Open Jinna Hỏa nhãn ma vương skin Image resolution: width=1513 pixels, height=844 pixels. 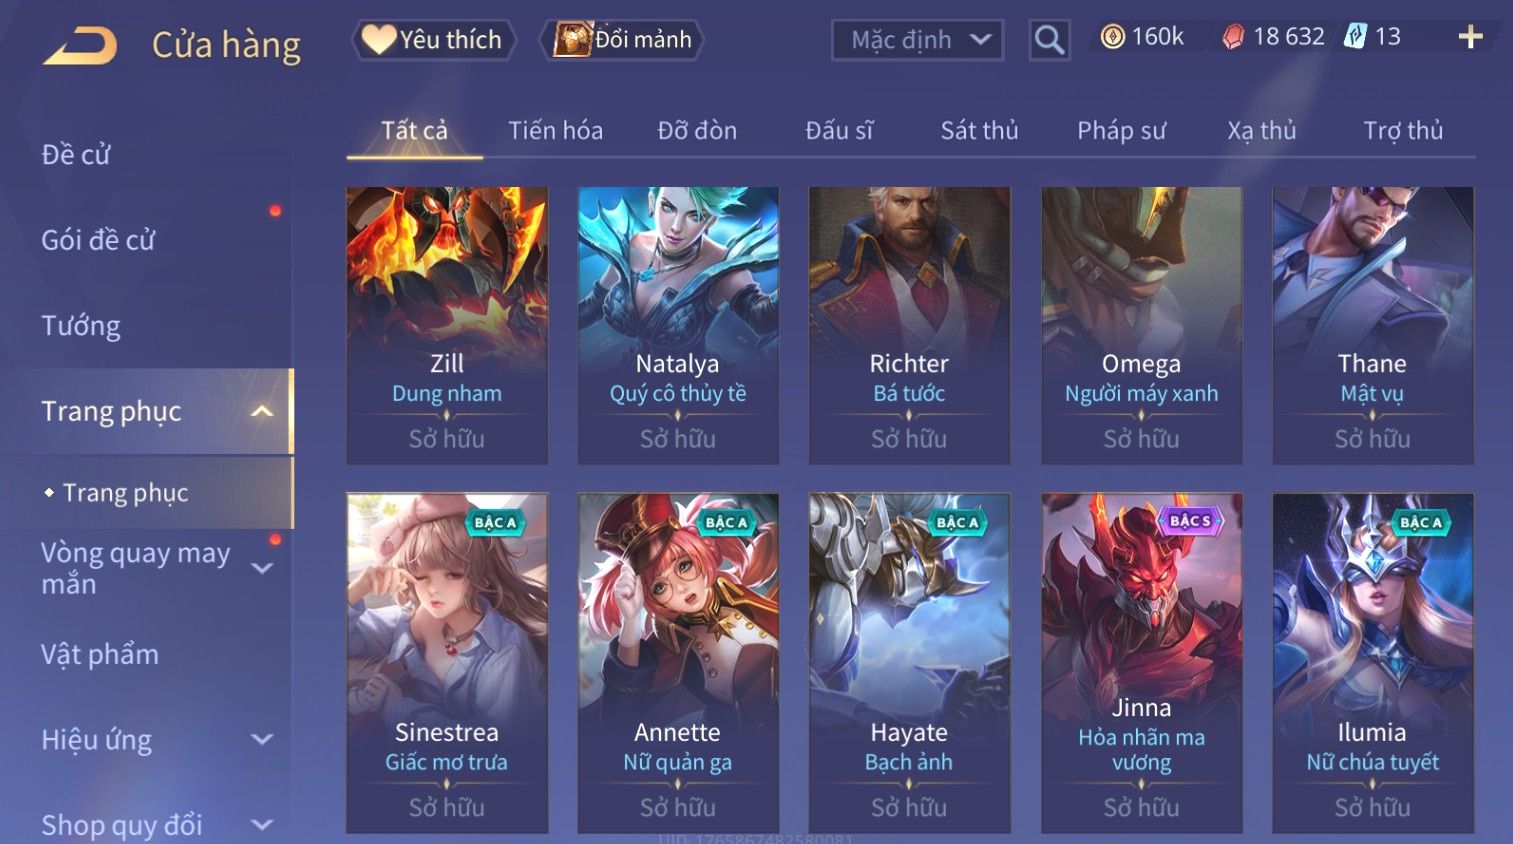coord(1141,663)
